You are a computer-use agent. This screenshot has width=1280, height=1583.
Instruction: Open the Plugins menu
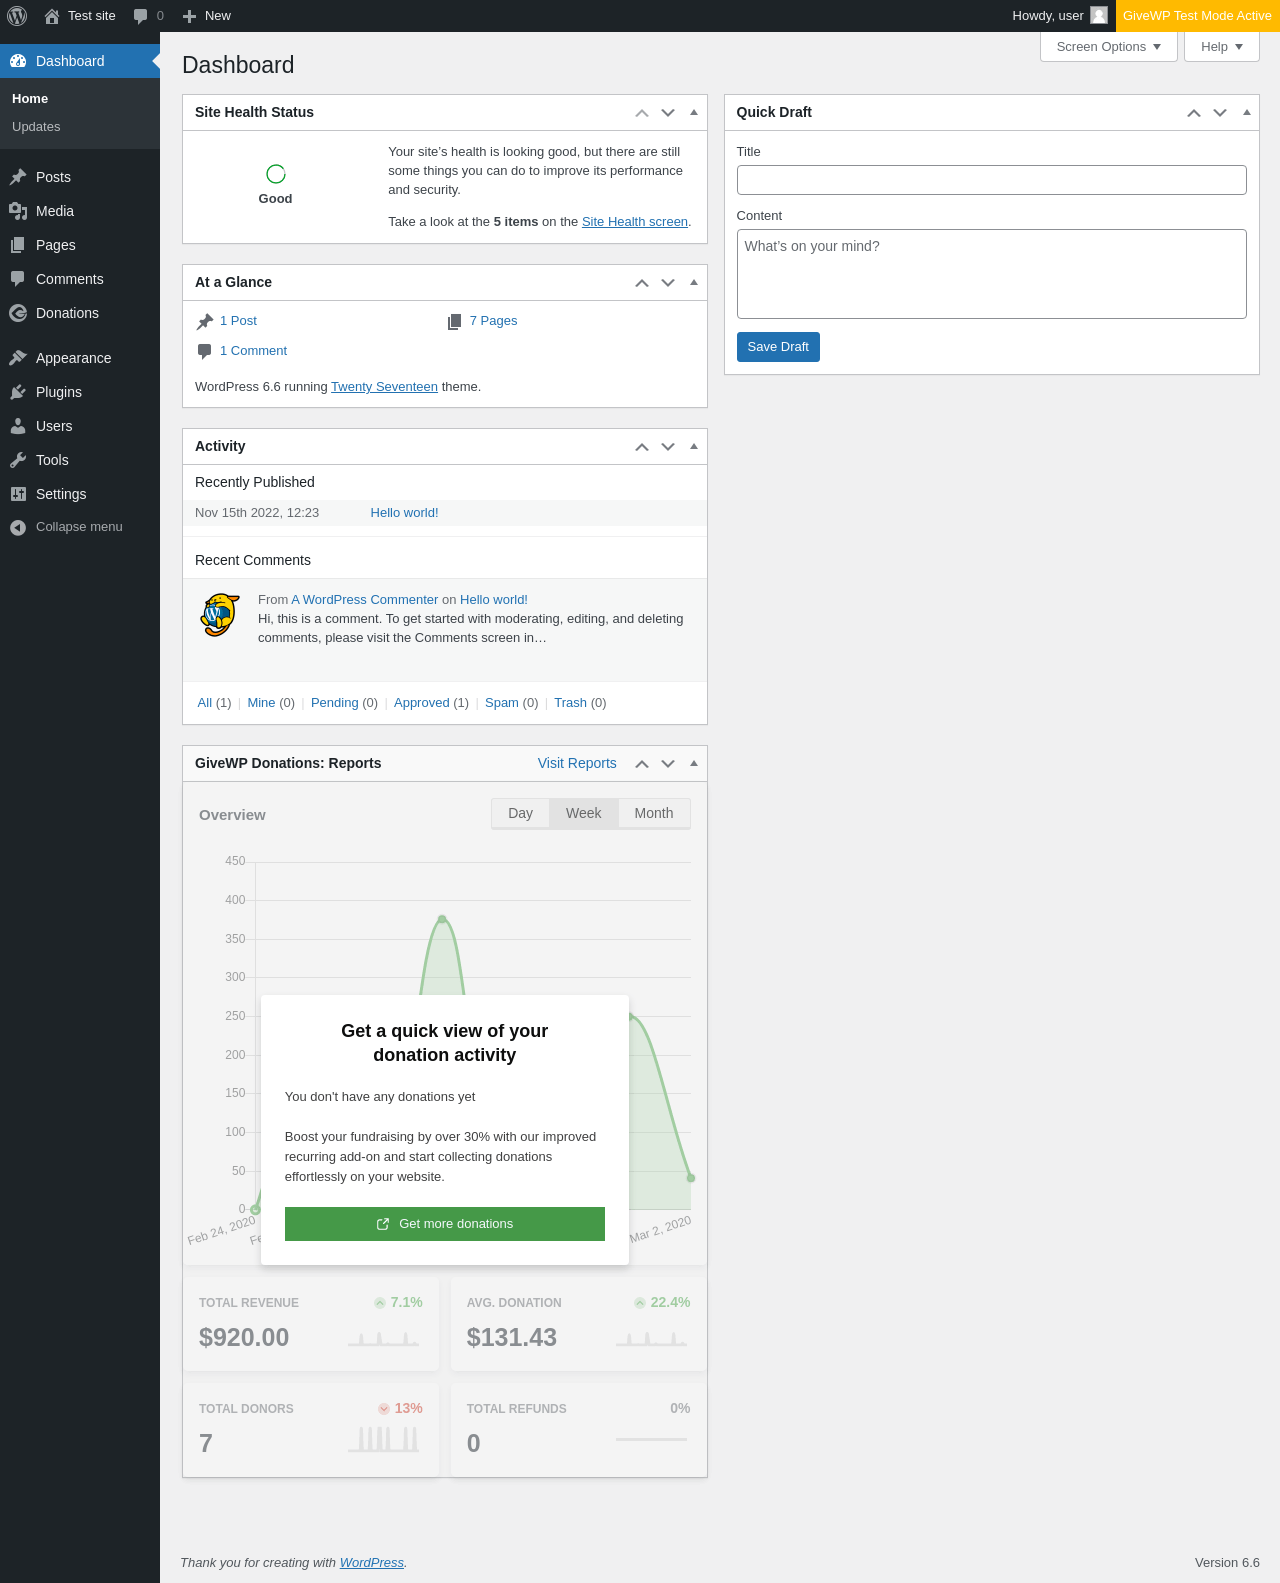pos(80,392)
